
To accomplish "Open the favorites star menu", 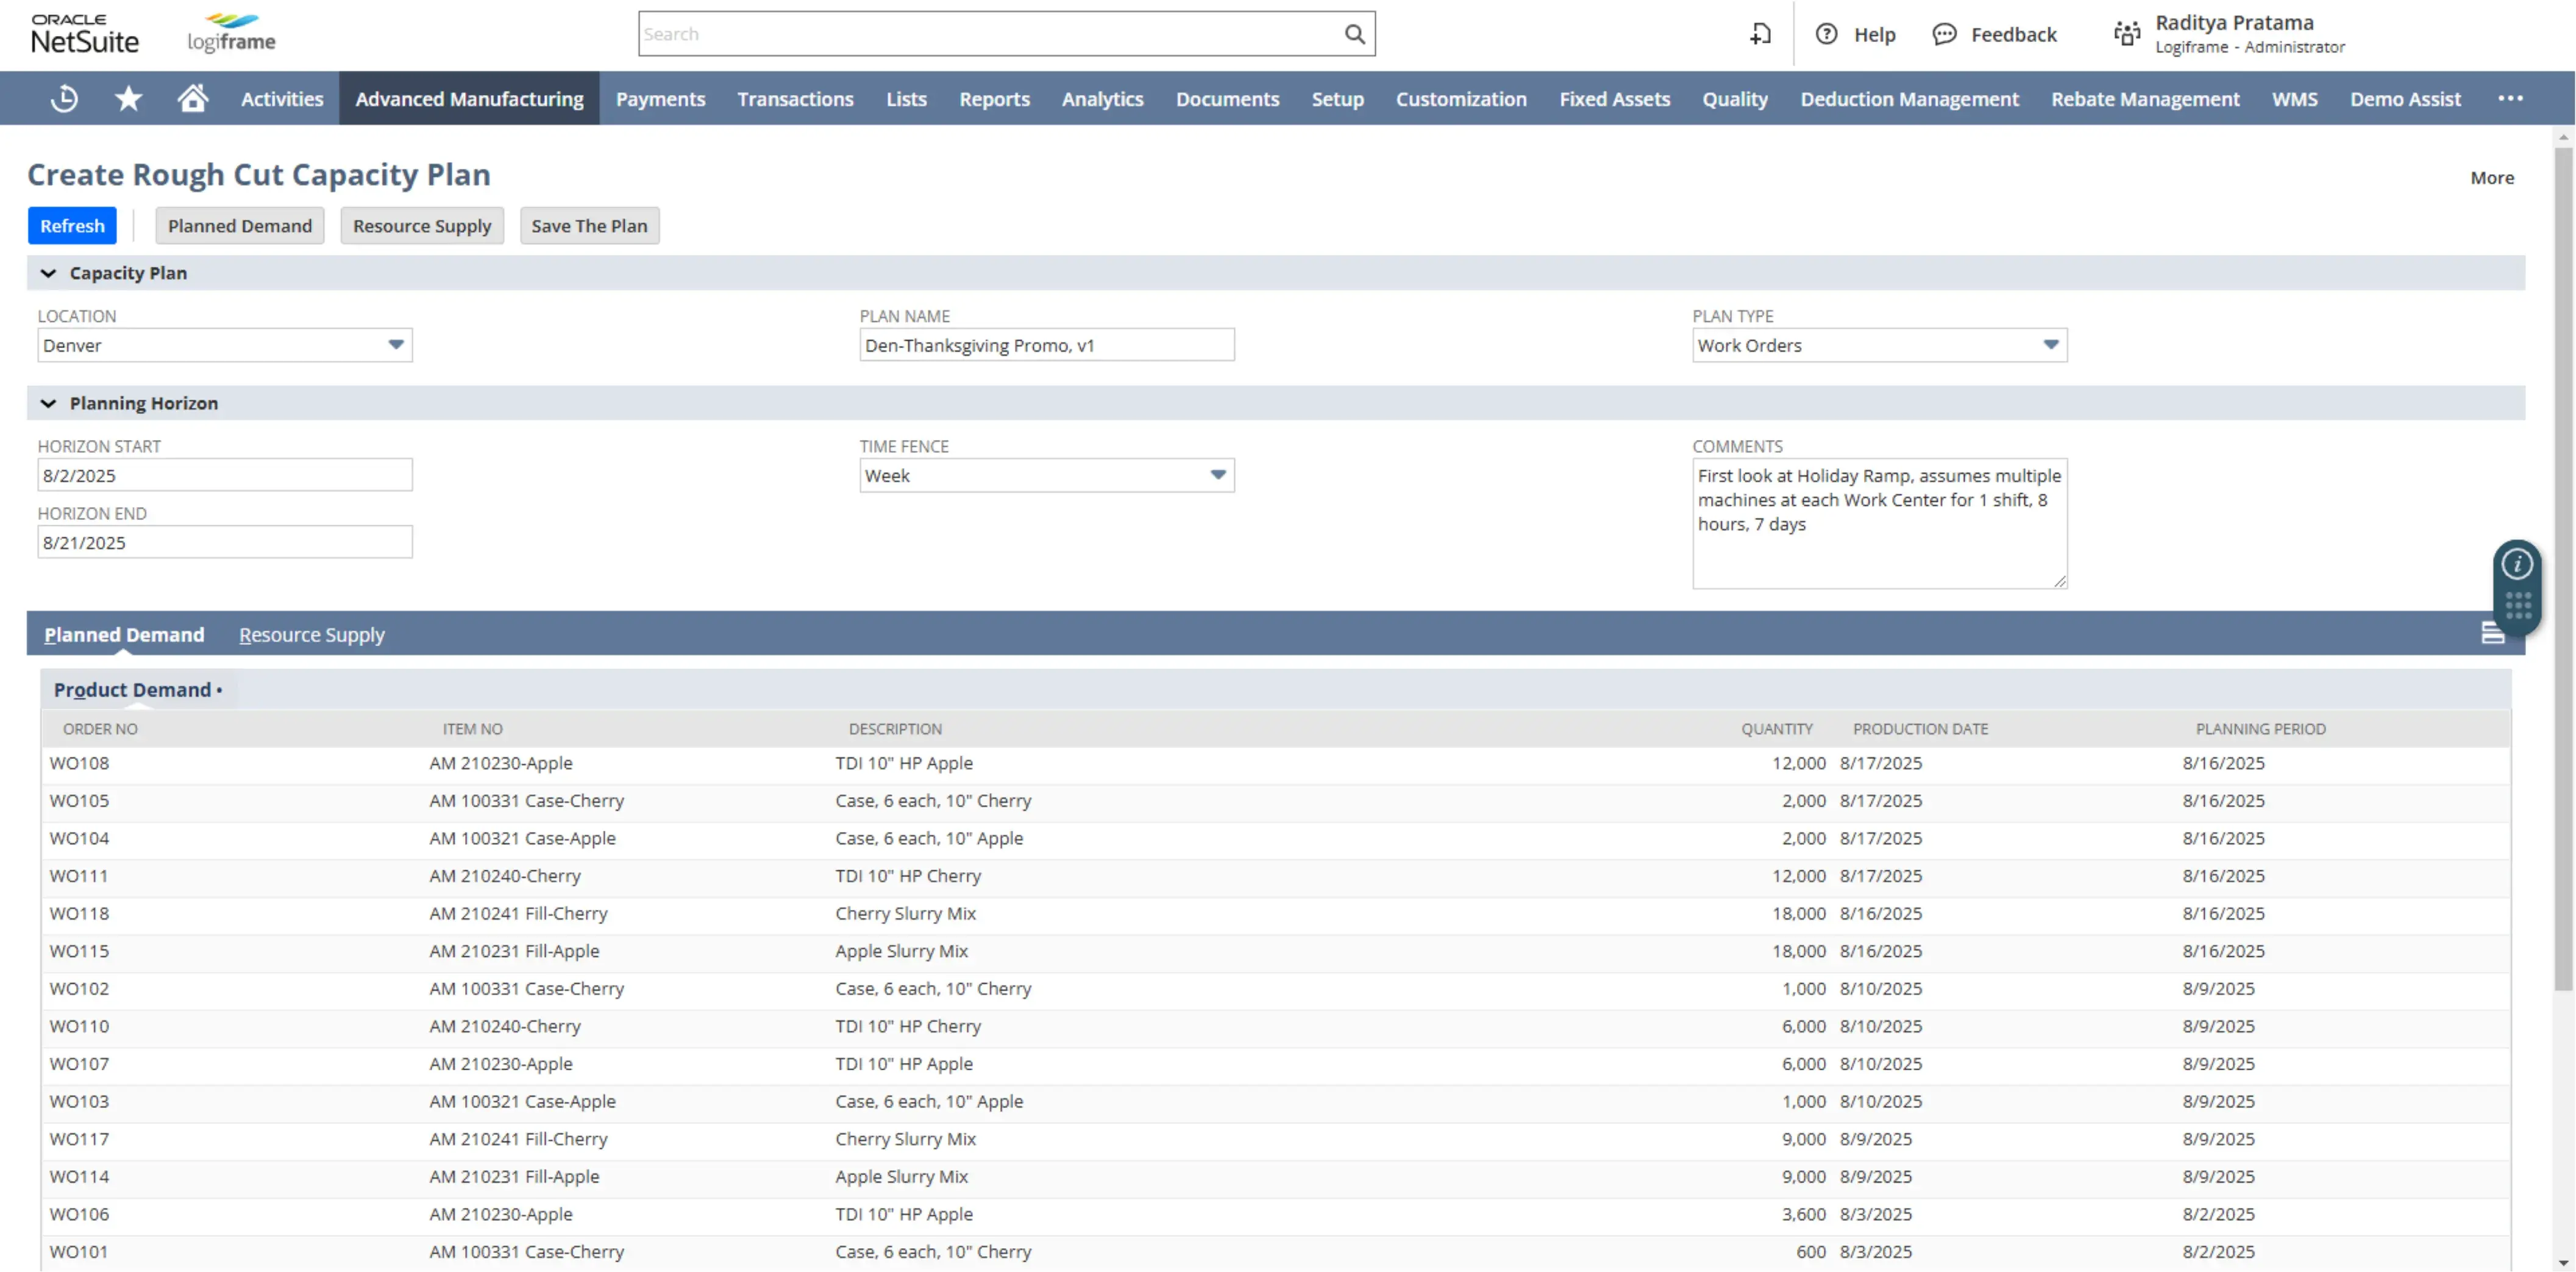I will coord(128,97).
